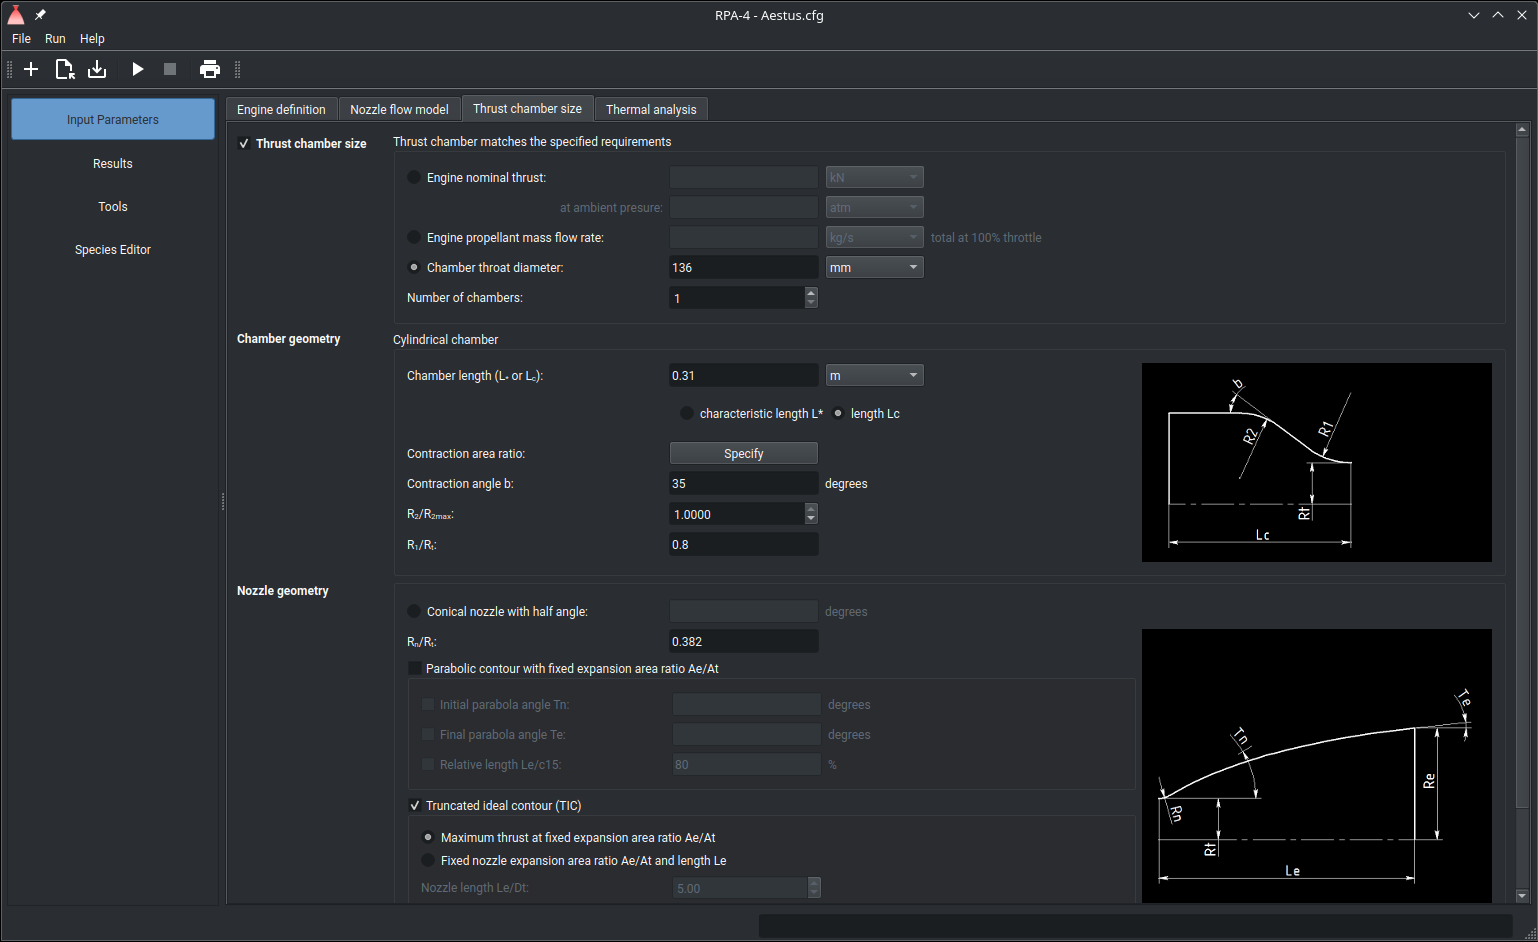Image resolution: width=1538 pixels, height=942 pixels.
Task: Click the Save (download) toolbar icon
Action: 97,69
